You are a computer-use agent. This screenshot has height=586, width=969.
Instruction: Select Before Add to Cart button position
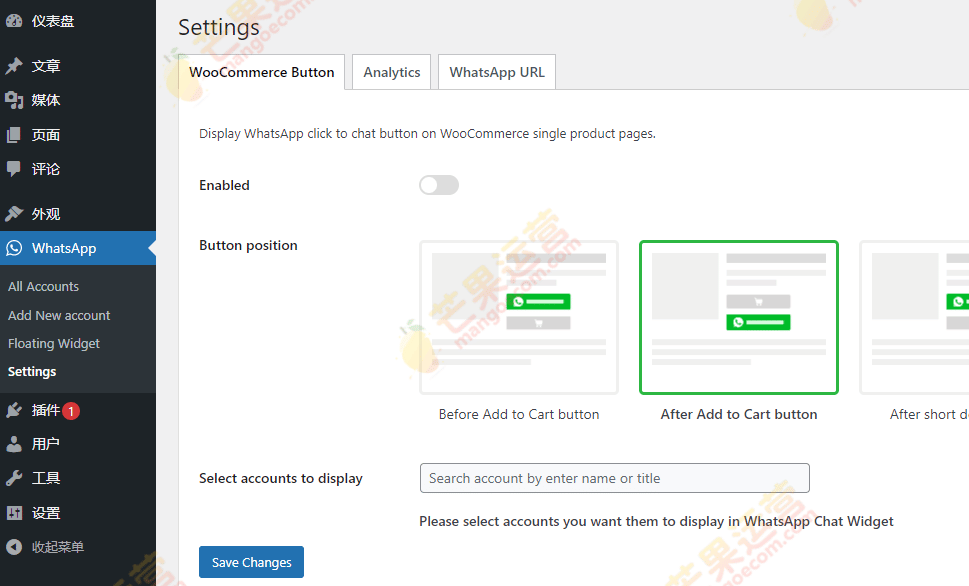pos(519,318)
